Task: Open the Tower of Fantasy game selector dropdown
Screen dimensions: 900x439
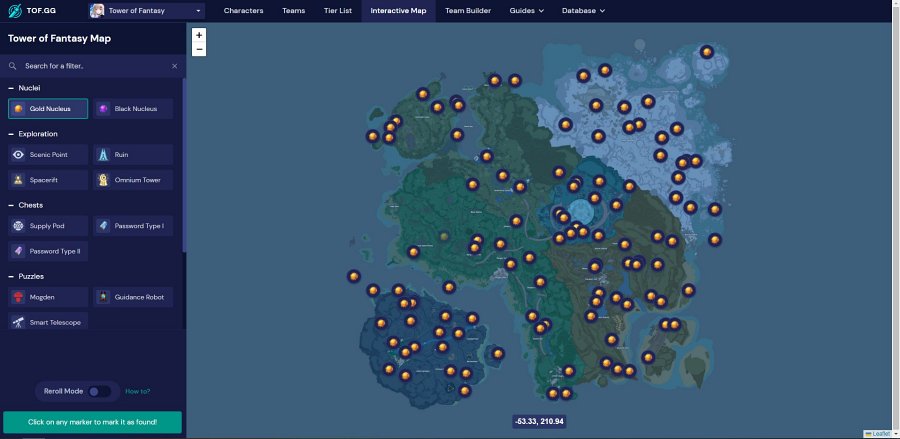Action: pos(147,10)
